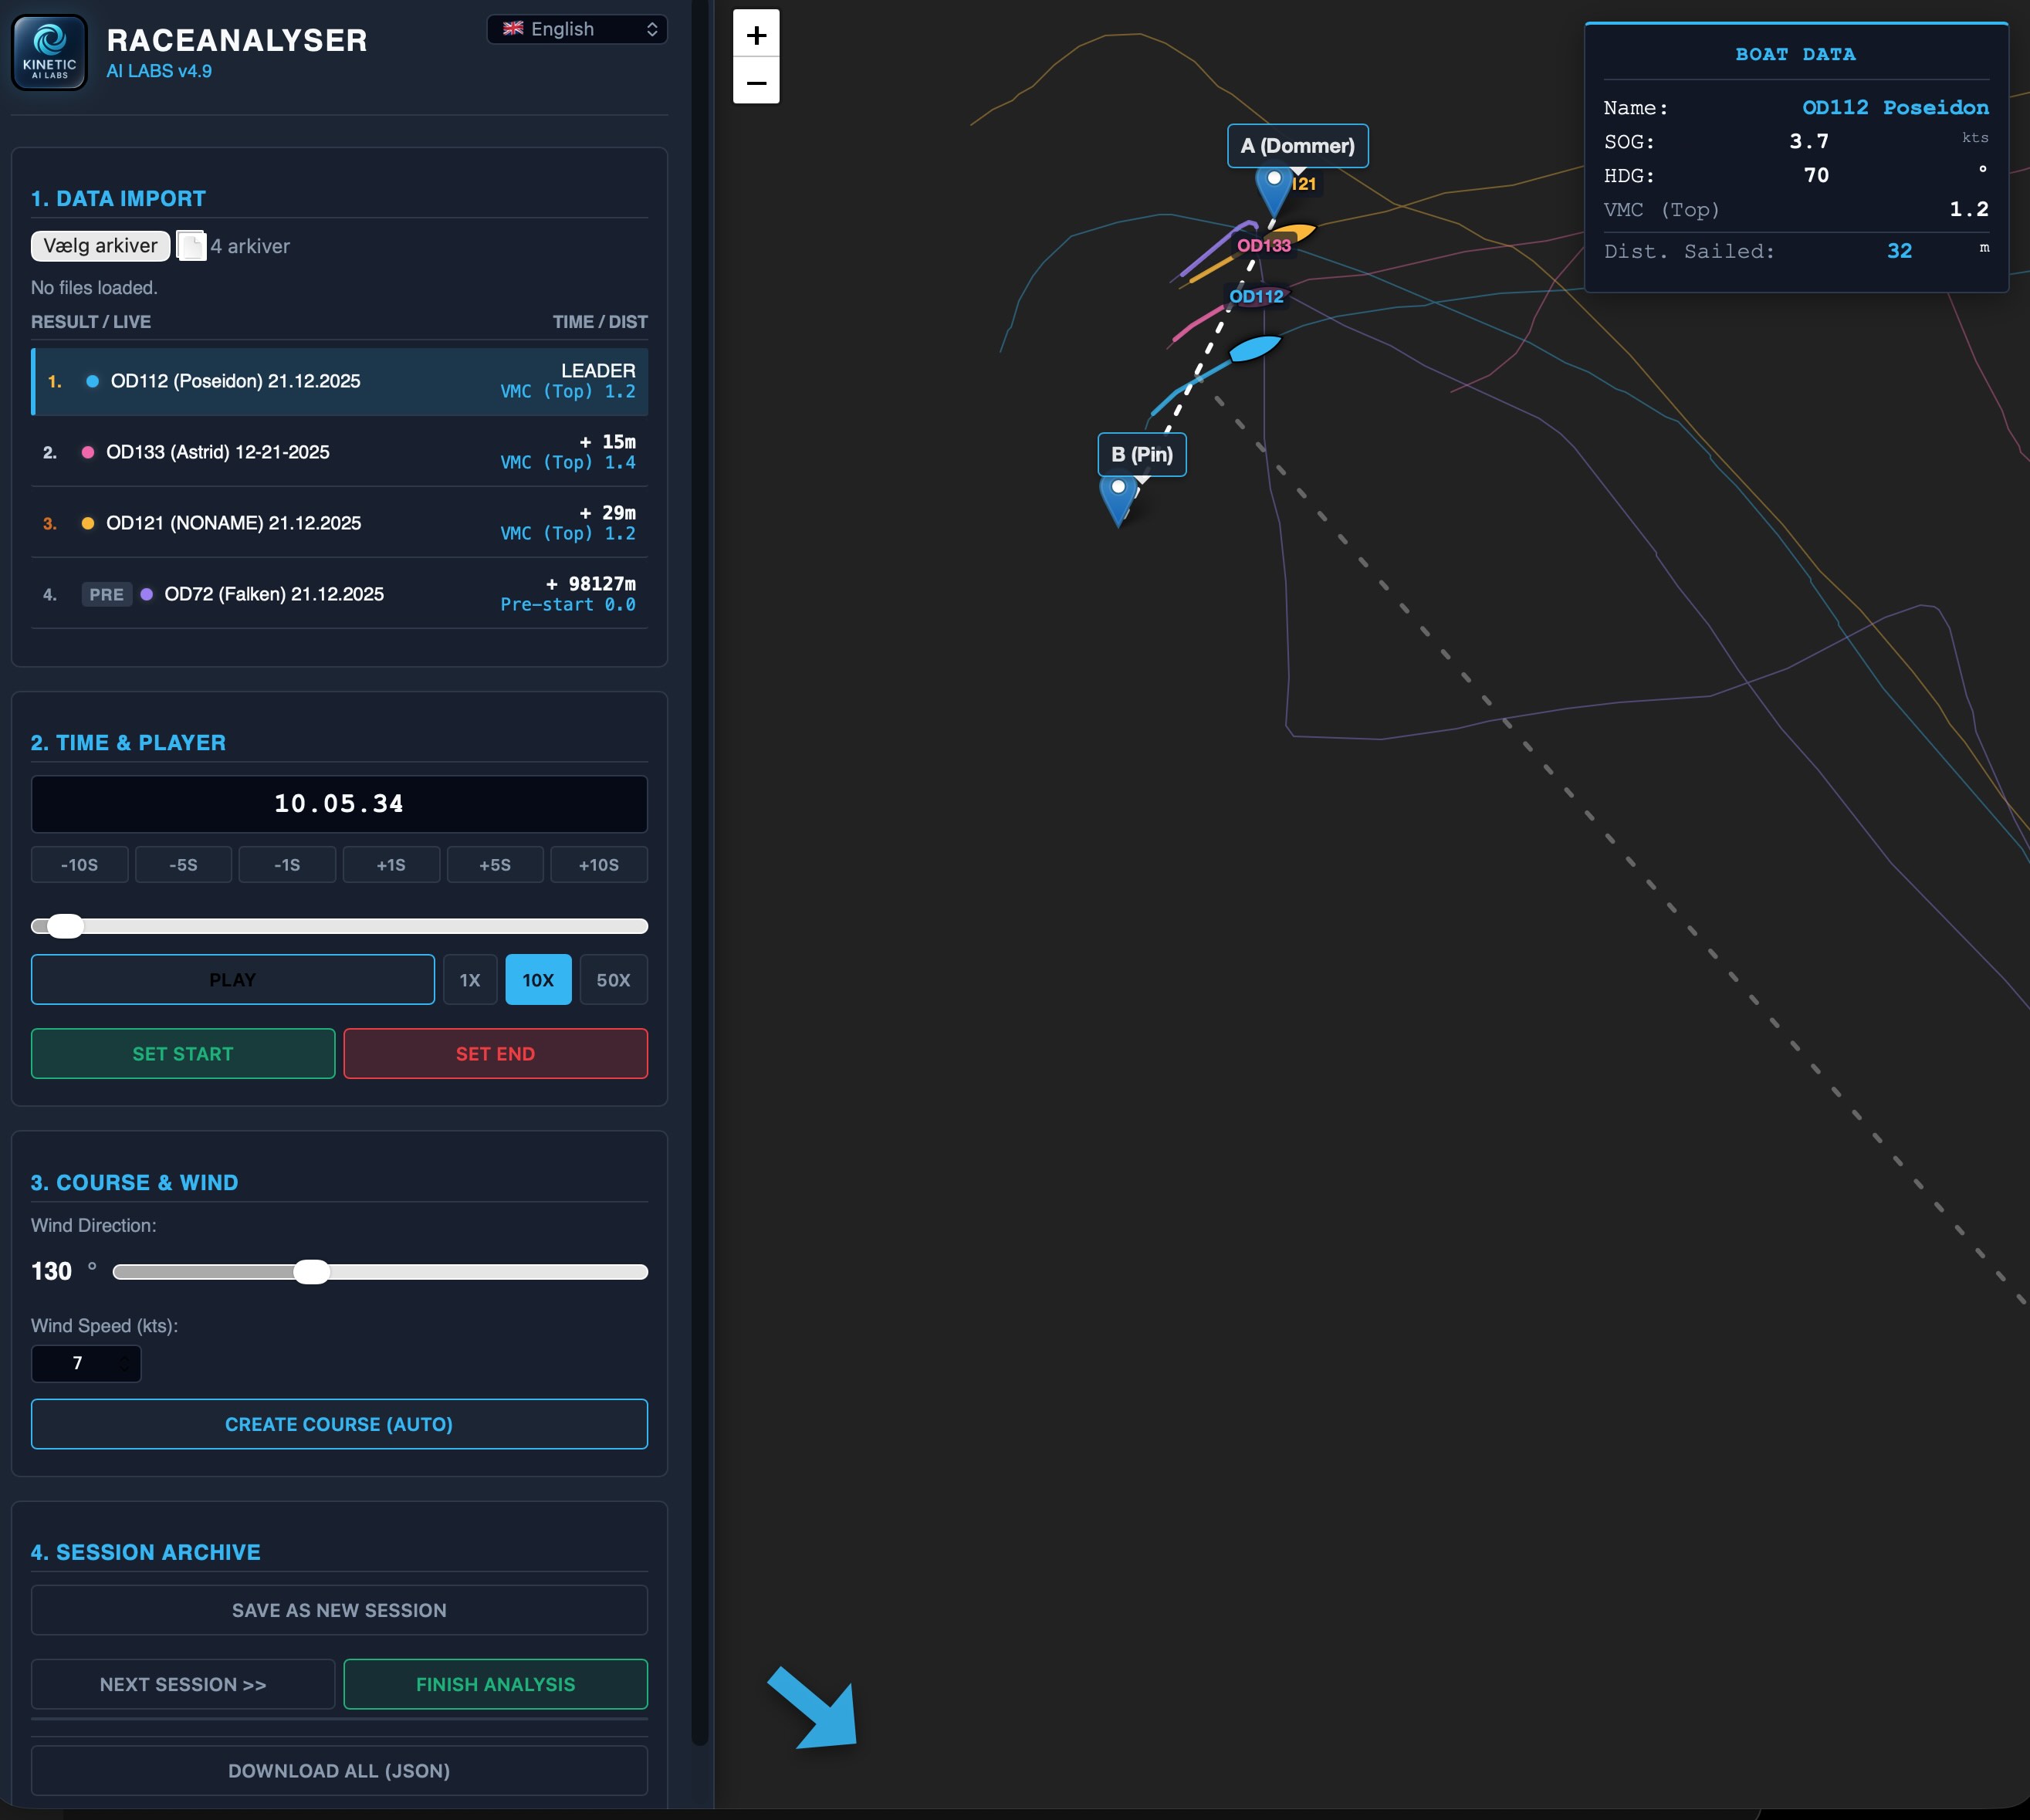
Task: Toggle OD133 Astrid's pink color dot
Action: [x=89, y=452]
